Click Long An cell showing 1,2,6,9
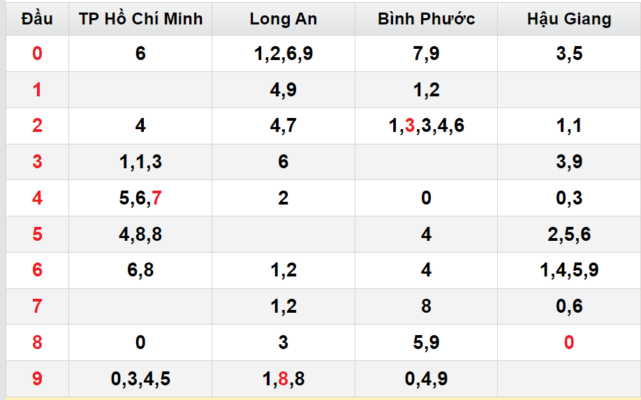The height and width of the screenshot is (400, 641). click(x=283, y=54)
